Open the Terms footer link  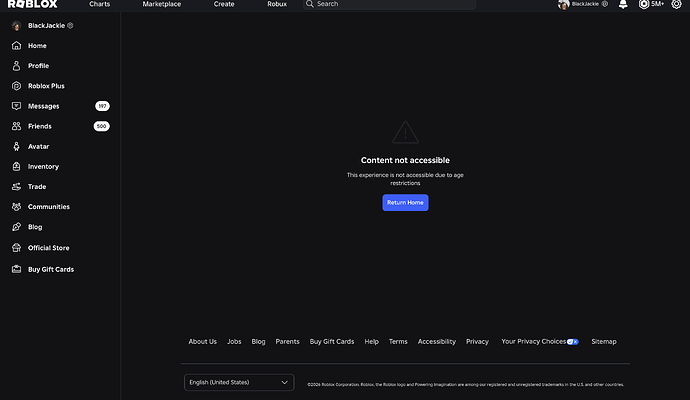[x=398, y=341]
